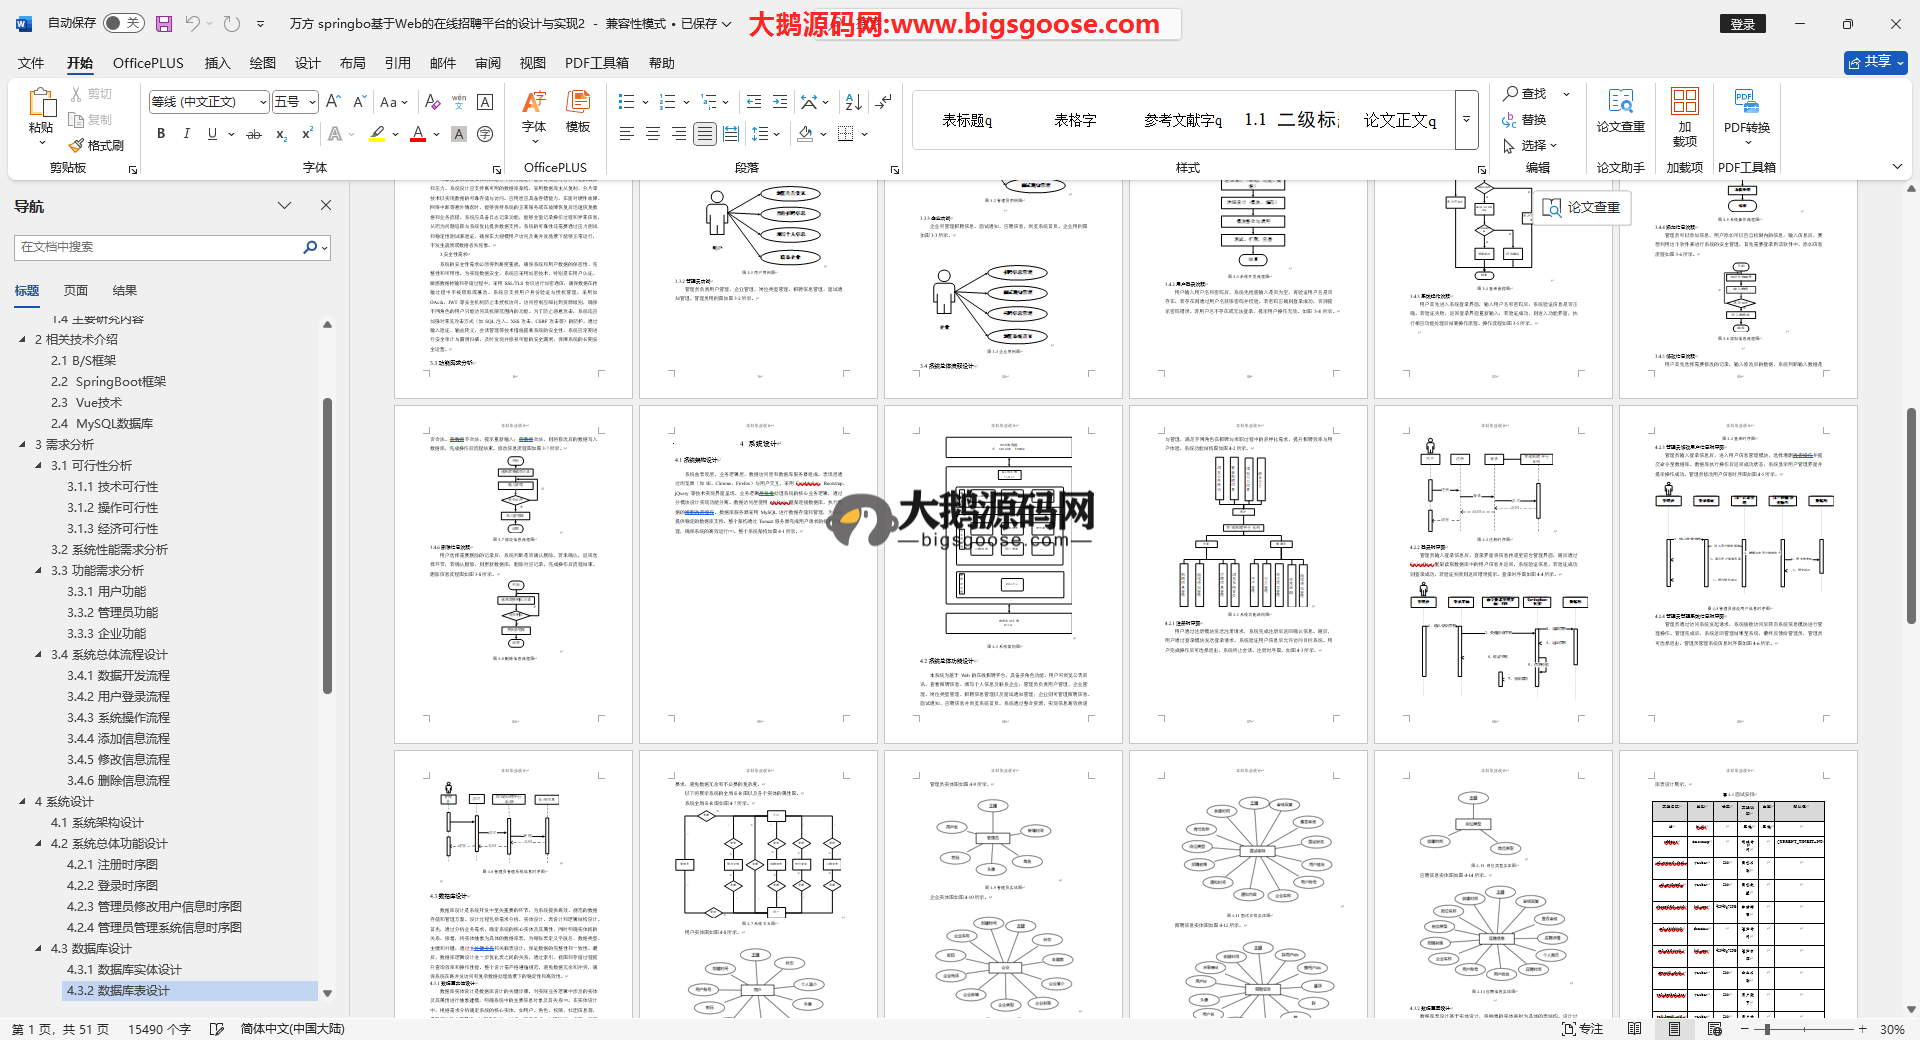The height and width of the screenshot is (1040, 1920).
Task: Switch to the 页面 navigation tab
Action: pyautogui.click(x=76, y=291)
